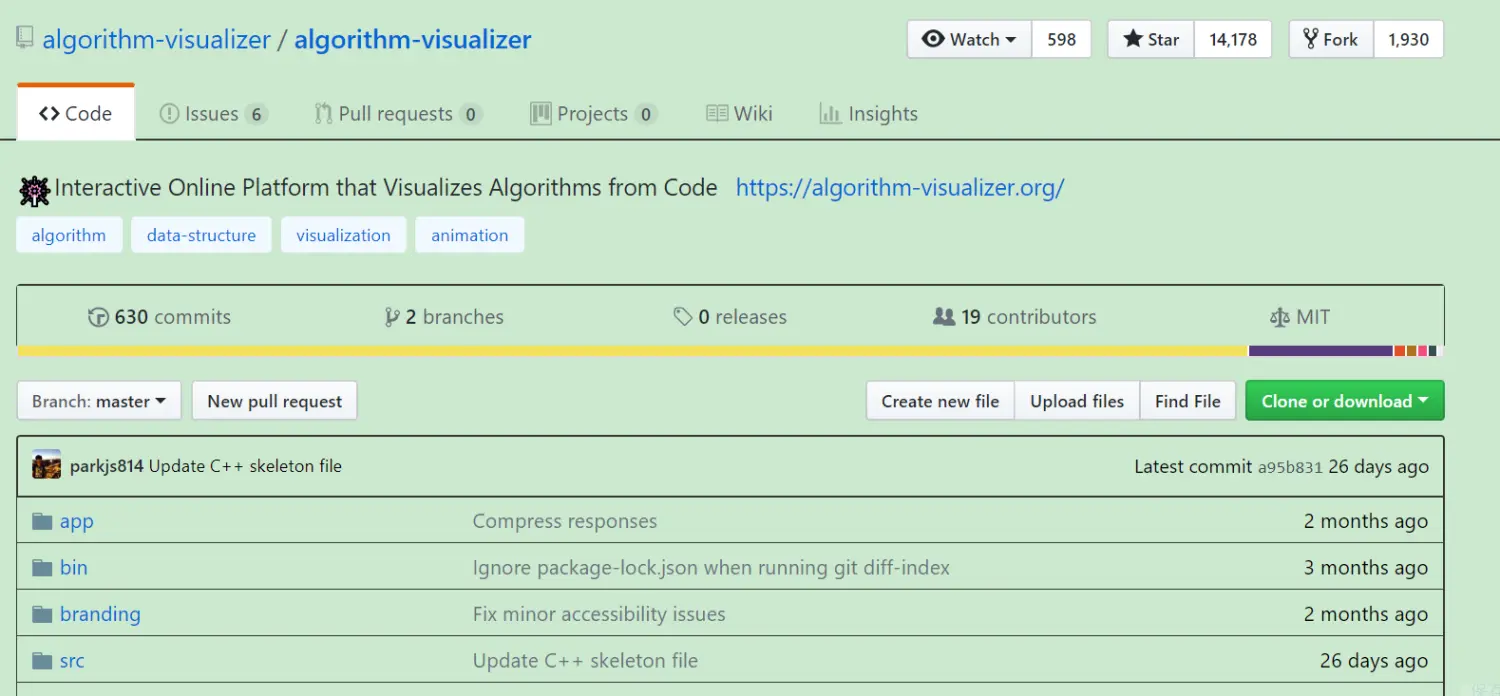Screen dimensions: 1500x696
Task: Click the Find File button
Action: tap(1188, 401)
